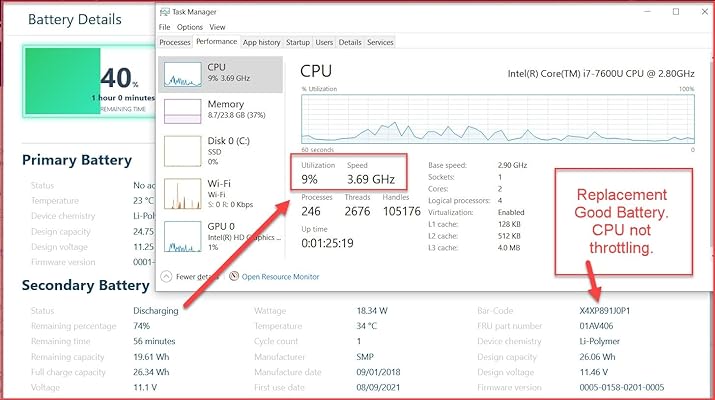Viewport: 715px width, 400px height.
Task: Select the Disk 0 (C:) thumbnail graph
Action: pyautogui.click(x=182, y=151)
